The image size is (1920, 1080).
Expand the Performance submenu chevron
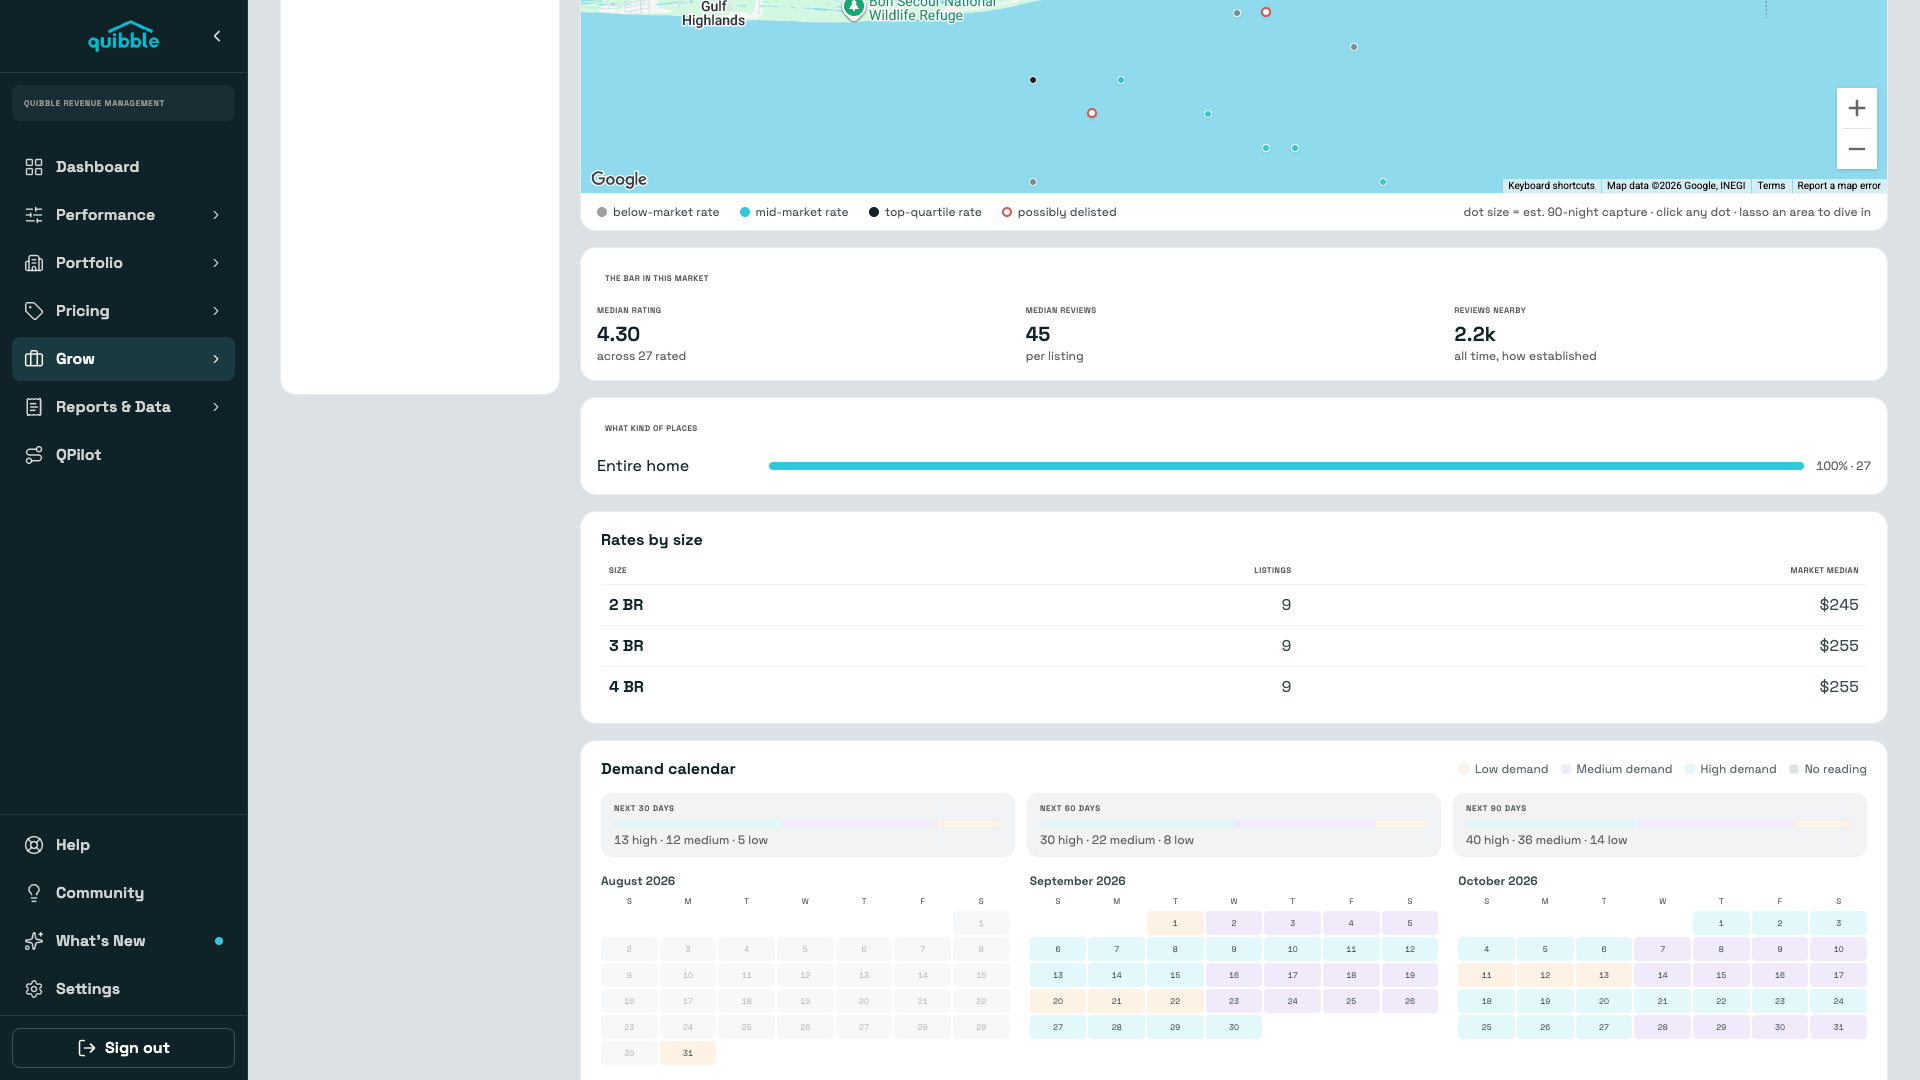(216, 215)
